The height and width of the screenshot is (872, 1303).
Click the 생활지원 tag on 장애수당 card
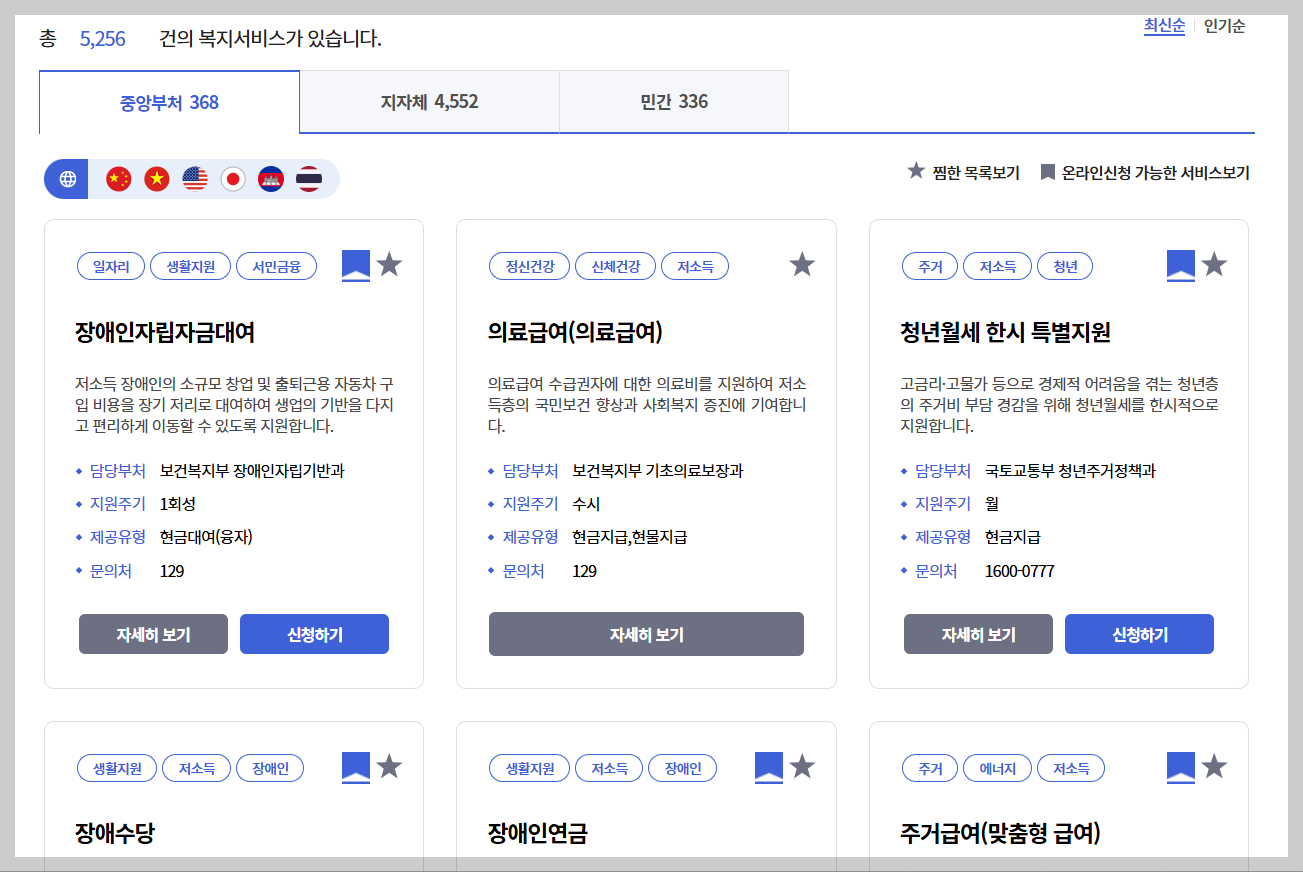tap(117, 768)
